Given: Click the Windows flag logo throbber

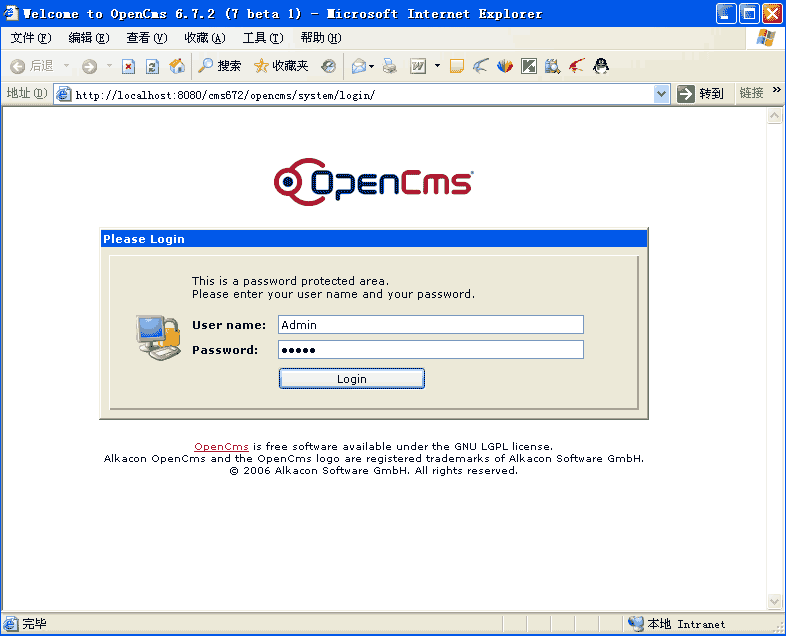Looking at the screenshot, I should 765,38.
